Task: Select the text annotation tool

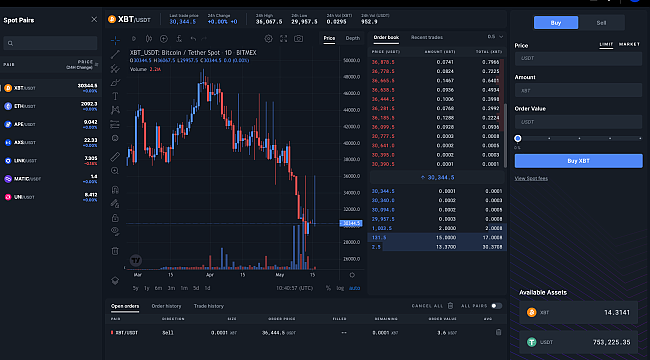Action: [115, 96]
